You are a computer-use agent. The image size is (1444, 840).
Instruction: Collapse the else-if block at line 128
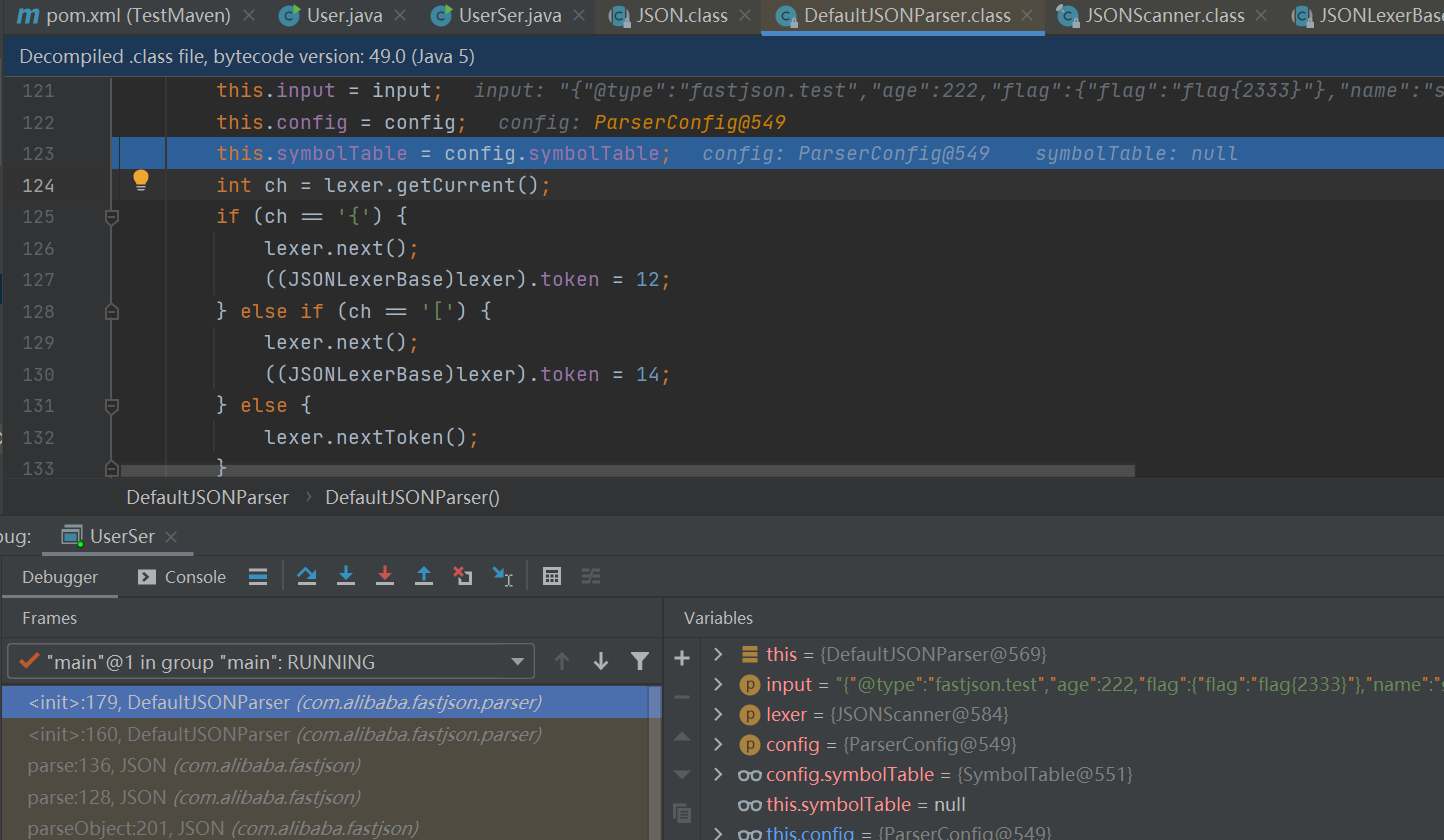coord(112,311)
